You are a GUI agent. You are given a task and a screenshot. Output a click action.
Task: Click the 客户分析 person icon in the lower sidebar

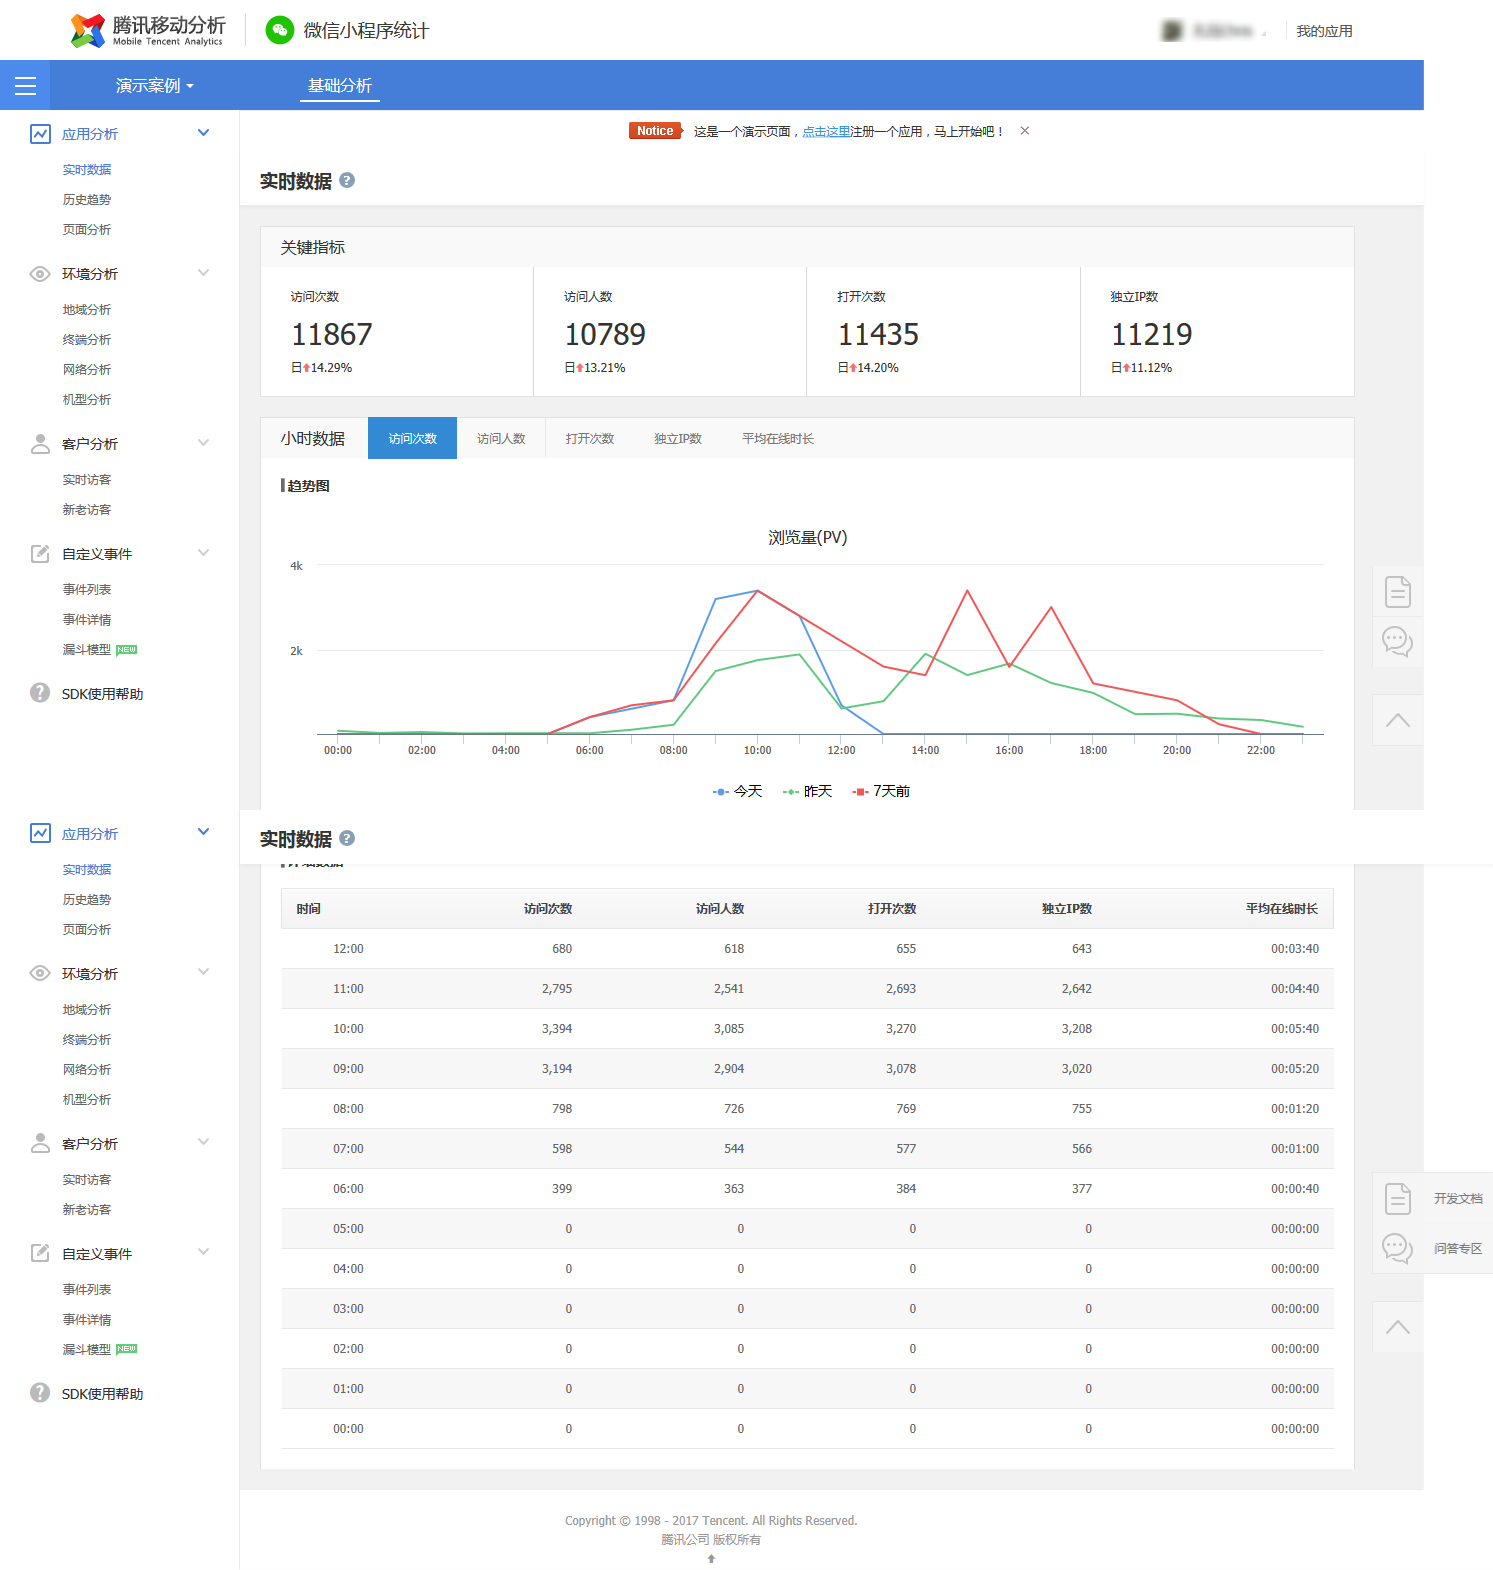tap(40, 1143)
